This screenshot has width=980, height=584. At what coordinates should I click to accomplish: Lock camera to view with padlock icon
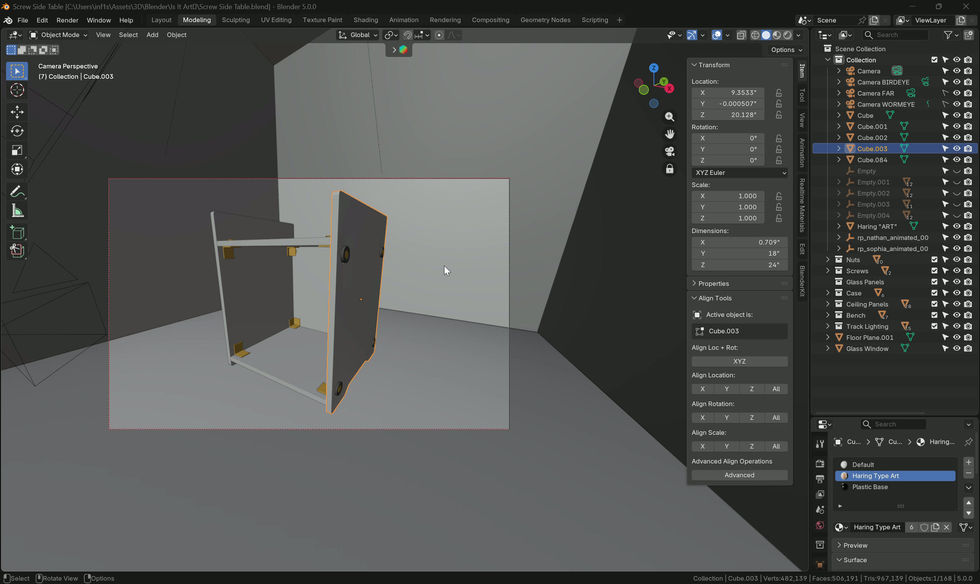tap(669, 169)
